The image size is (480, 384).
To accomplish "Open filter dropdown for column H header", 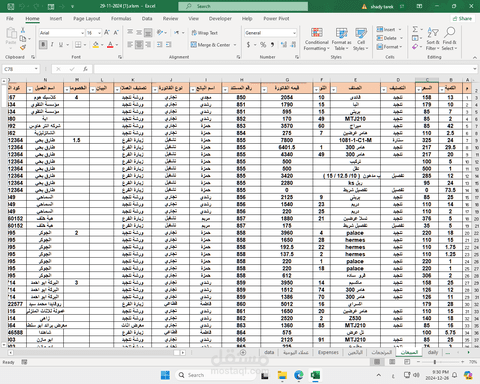I will coord(226,90).
